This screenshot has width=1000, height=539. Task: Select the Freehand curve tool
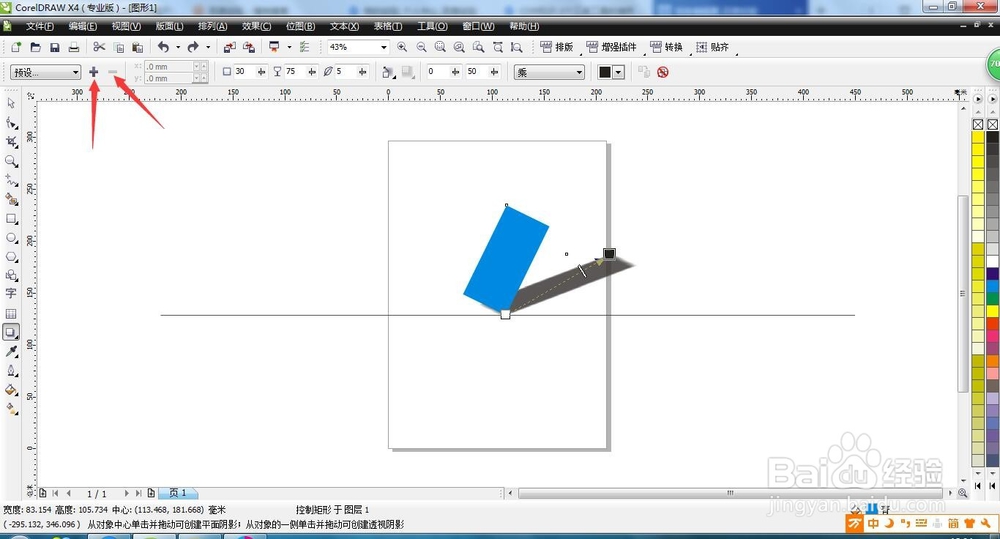pyautogui.click(x=11, y=181)
